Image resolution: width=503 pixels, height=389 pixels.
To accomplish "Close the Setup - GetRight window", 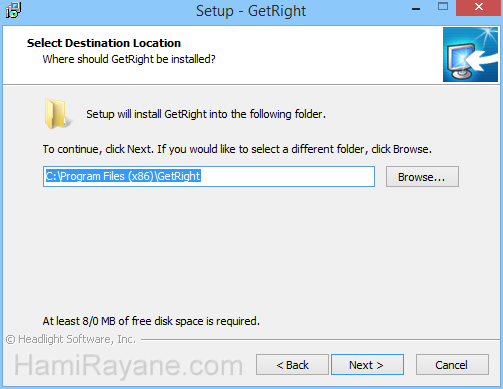I will 479,8.
